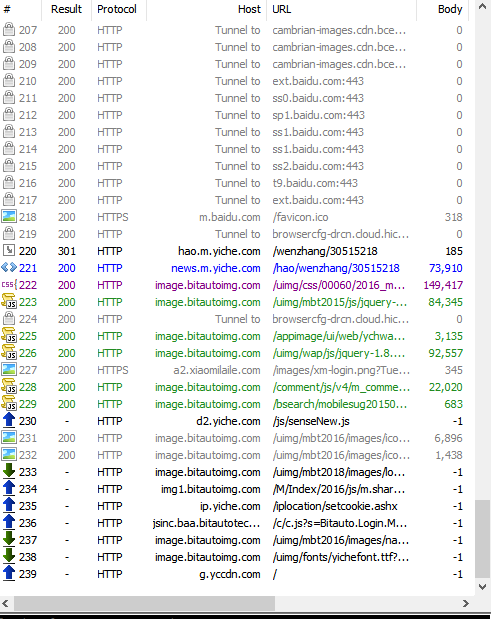Click the lock icon of session 224
Image resolution: width=491 pixels, height=619 pixels.
pos(9,318)
